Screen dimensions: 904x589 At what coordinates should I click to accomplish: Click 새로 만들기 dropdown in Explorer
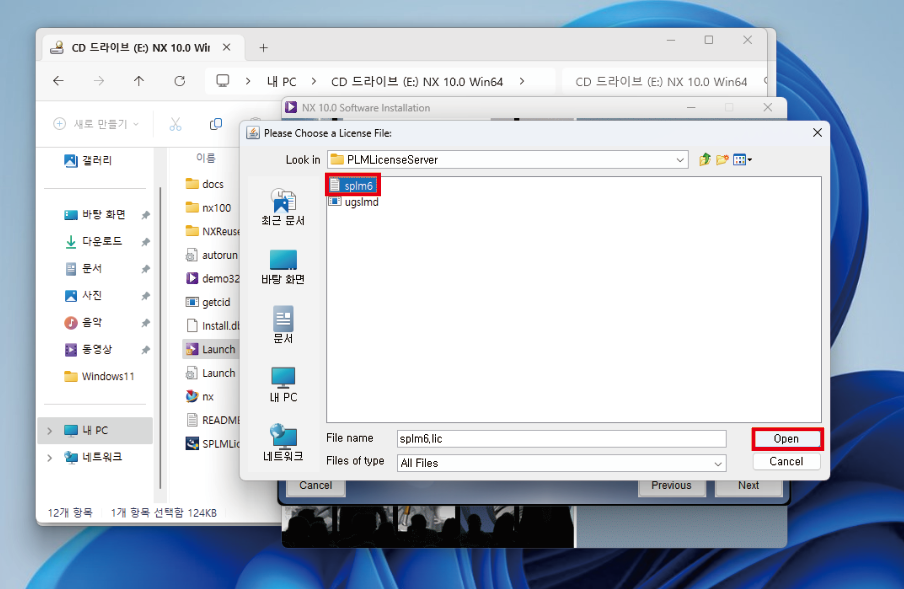pyautogui.click(x=96, y=124)
